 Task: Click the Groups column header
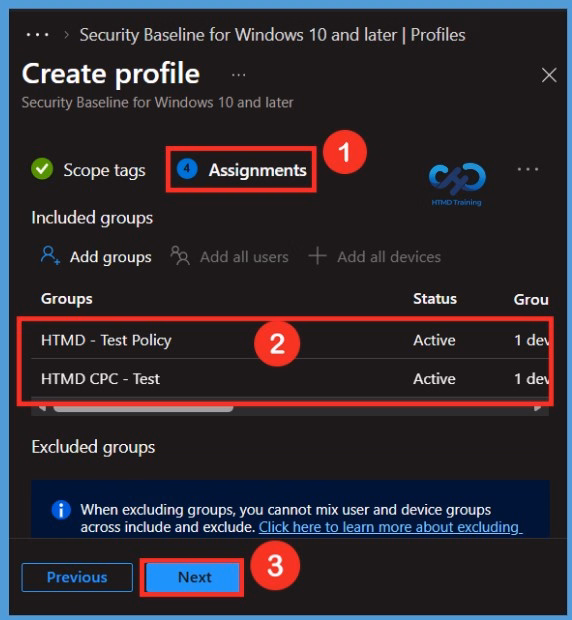pyautogui.click(x=66, y=299)
